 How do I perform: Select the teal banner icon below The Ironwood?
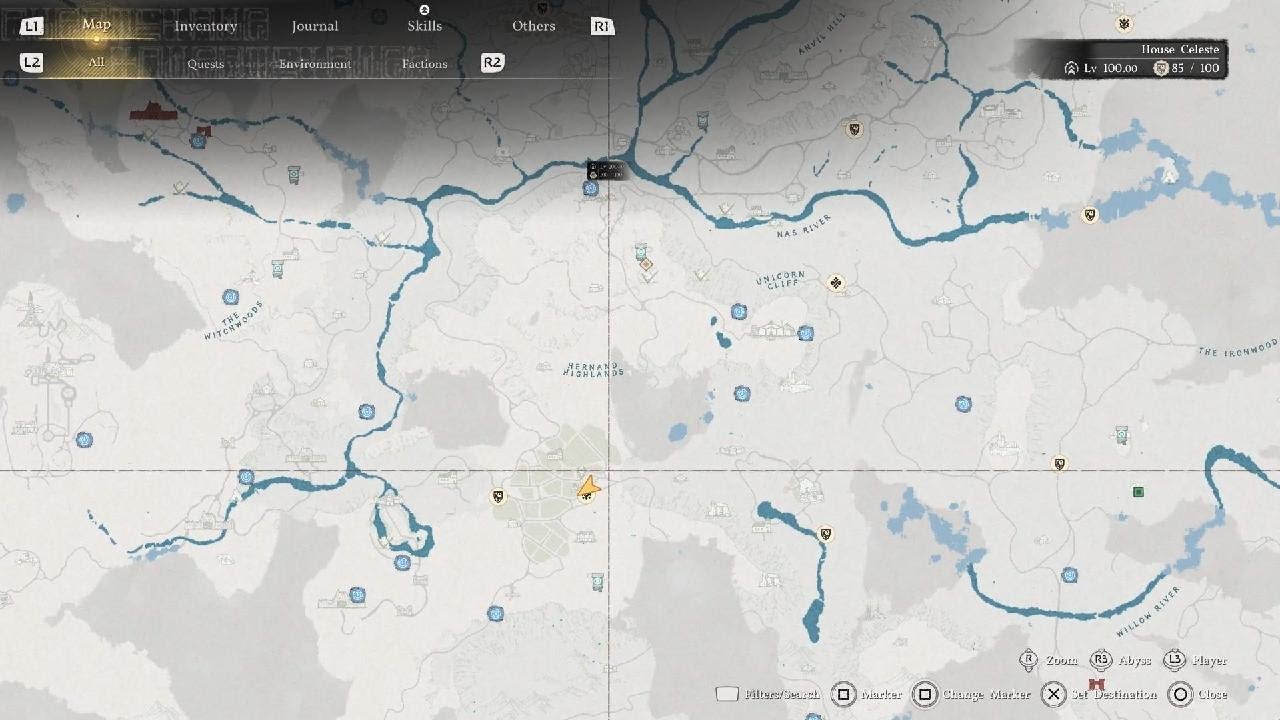1122,435
